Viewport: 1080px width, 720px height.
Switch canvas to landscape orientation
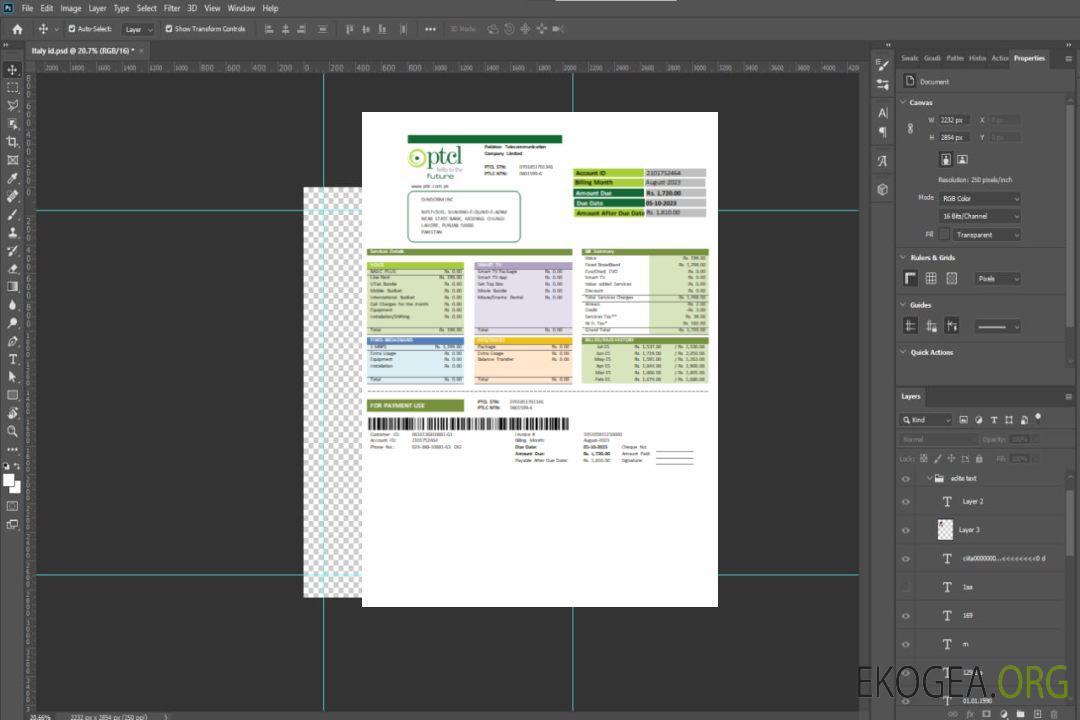(x=962, y=159)
